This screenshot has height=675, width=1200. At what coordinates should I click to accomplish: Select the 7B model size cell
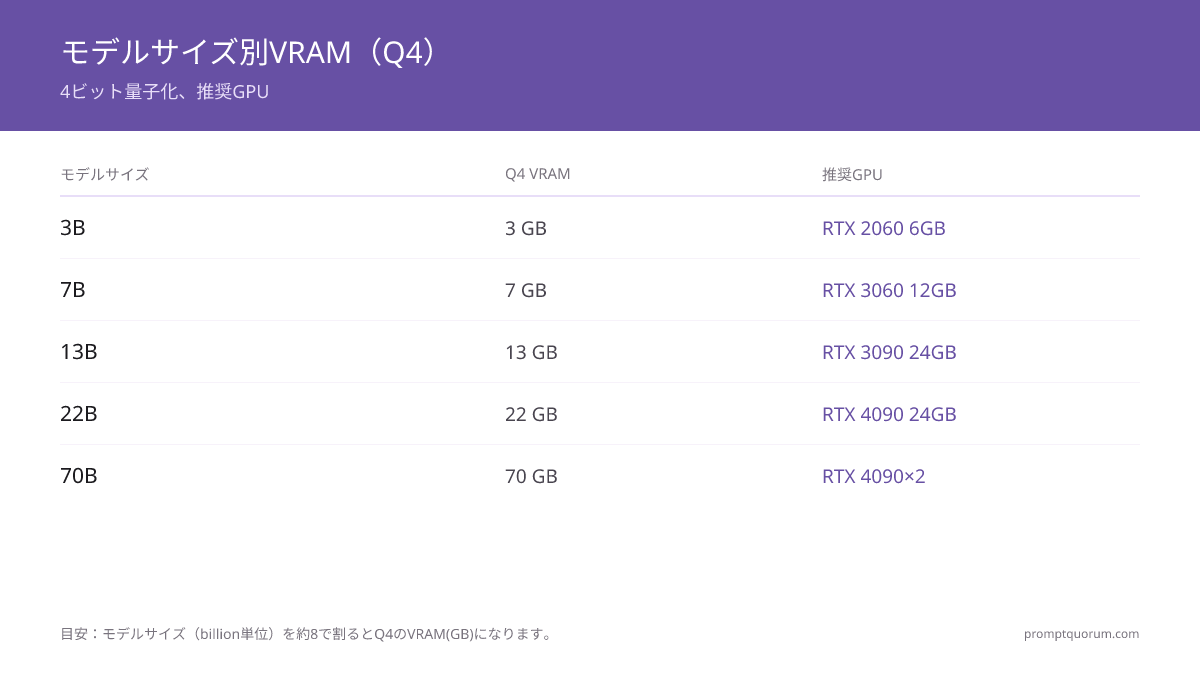pyautogui.click(x=73, y=290)
